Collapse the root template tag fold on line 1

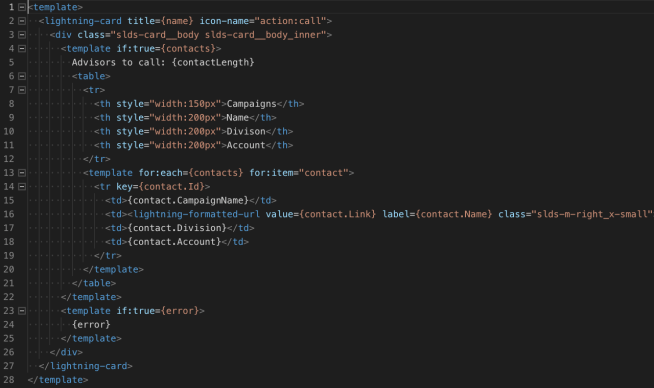[x=22, y=7]
